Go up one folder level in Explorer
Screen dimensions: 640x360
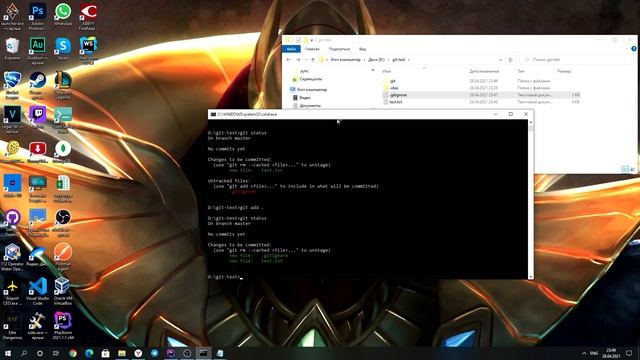click(313, 60)
